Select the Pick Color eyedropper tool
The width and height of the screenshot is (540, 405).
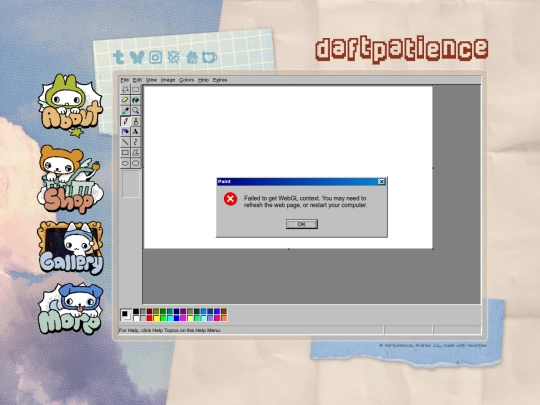tap(125, 111)
